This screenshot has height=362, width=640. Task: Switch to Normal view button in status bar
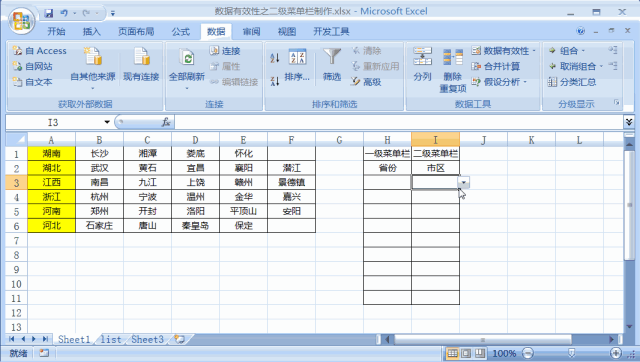coord(452,353)
